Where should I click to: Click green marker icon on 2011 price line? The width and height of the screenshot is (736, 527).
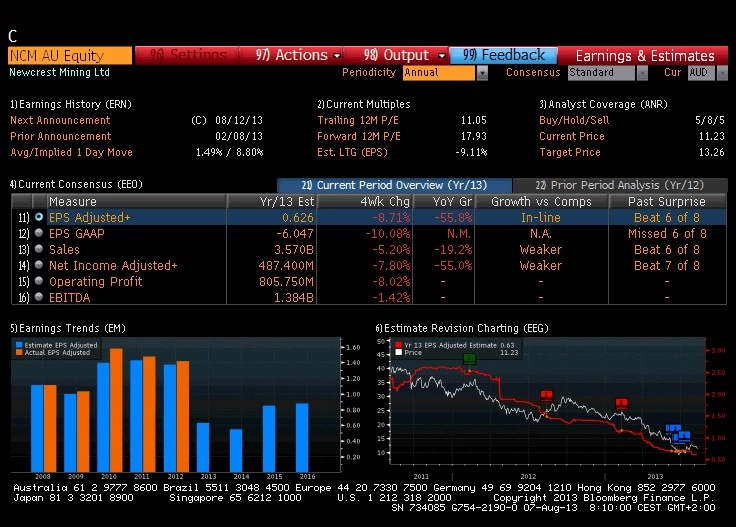[469, 359]
